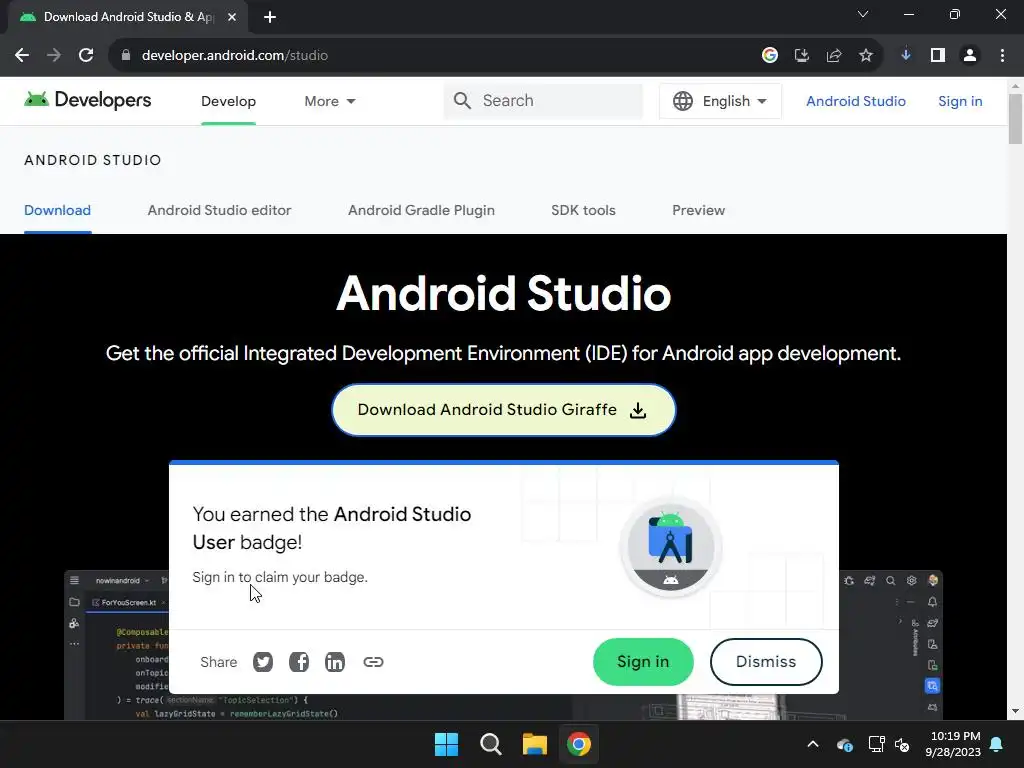
Task: Select the Download tab
Action: coord(57,210)
